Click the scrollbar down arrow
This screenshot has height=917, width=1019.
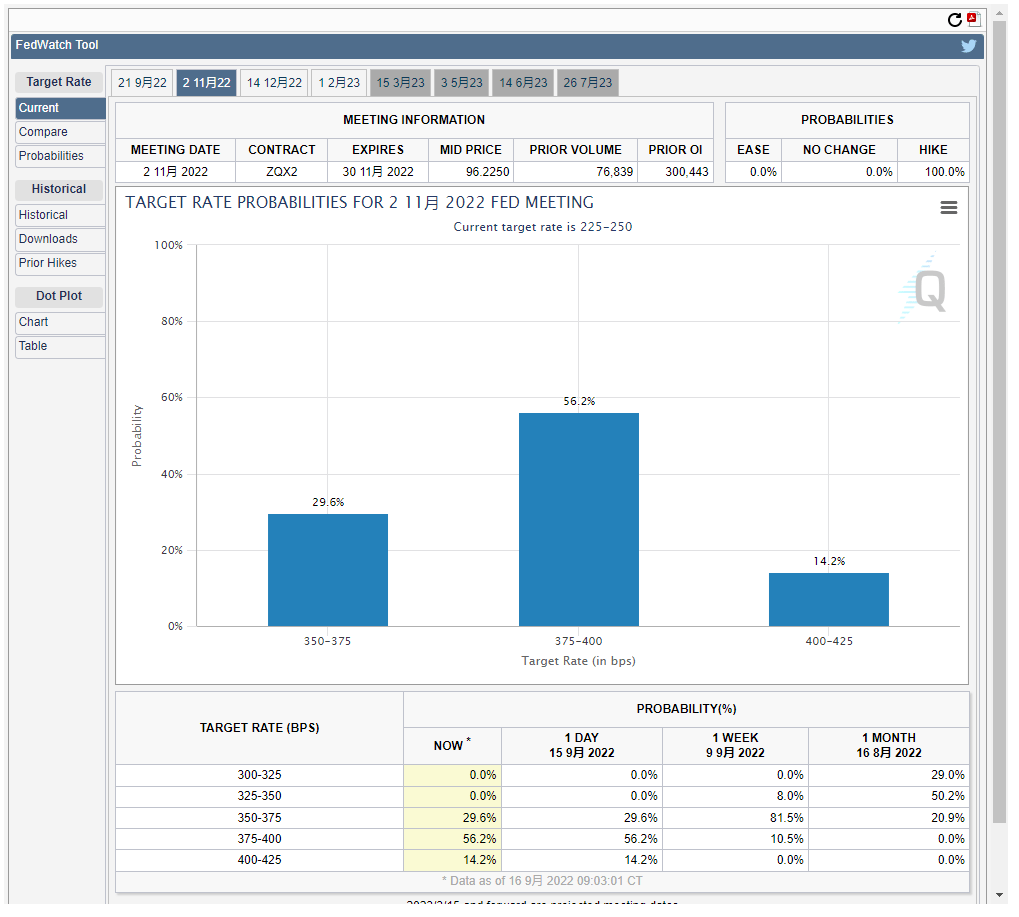[x=998, y=894]
